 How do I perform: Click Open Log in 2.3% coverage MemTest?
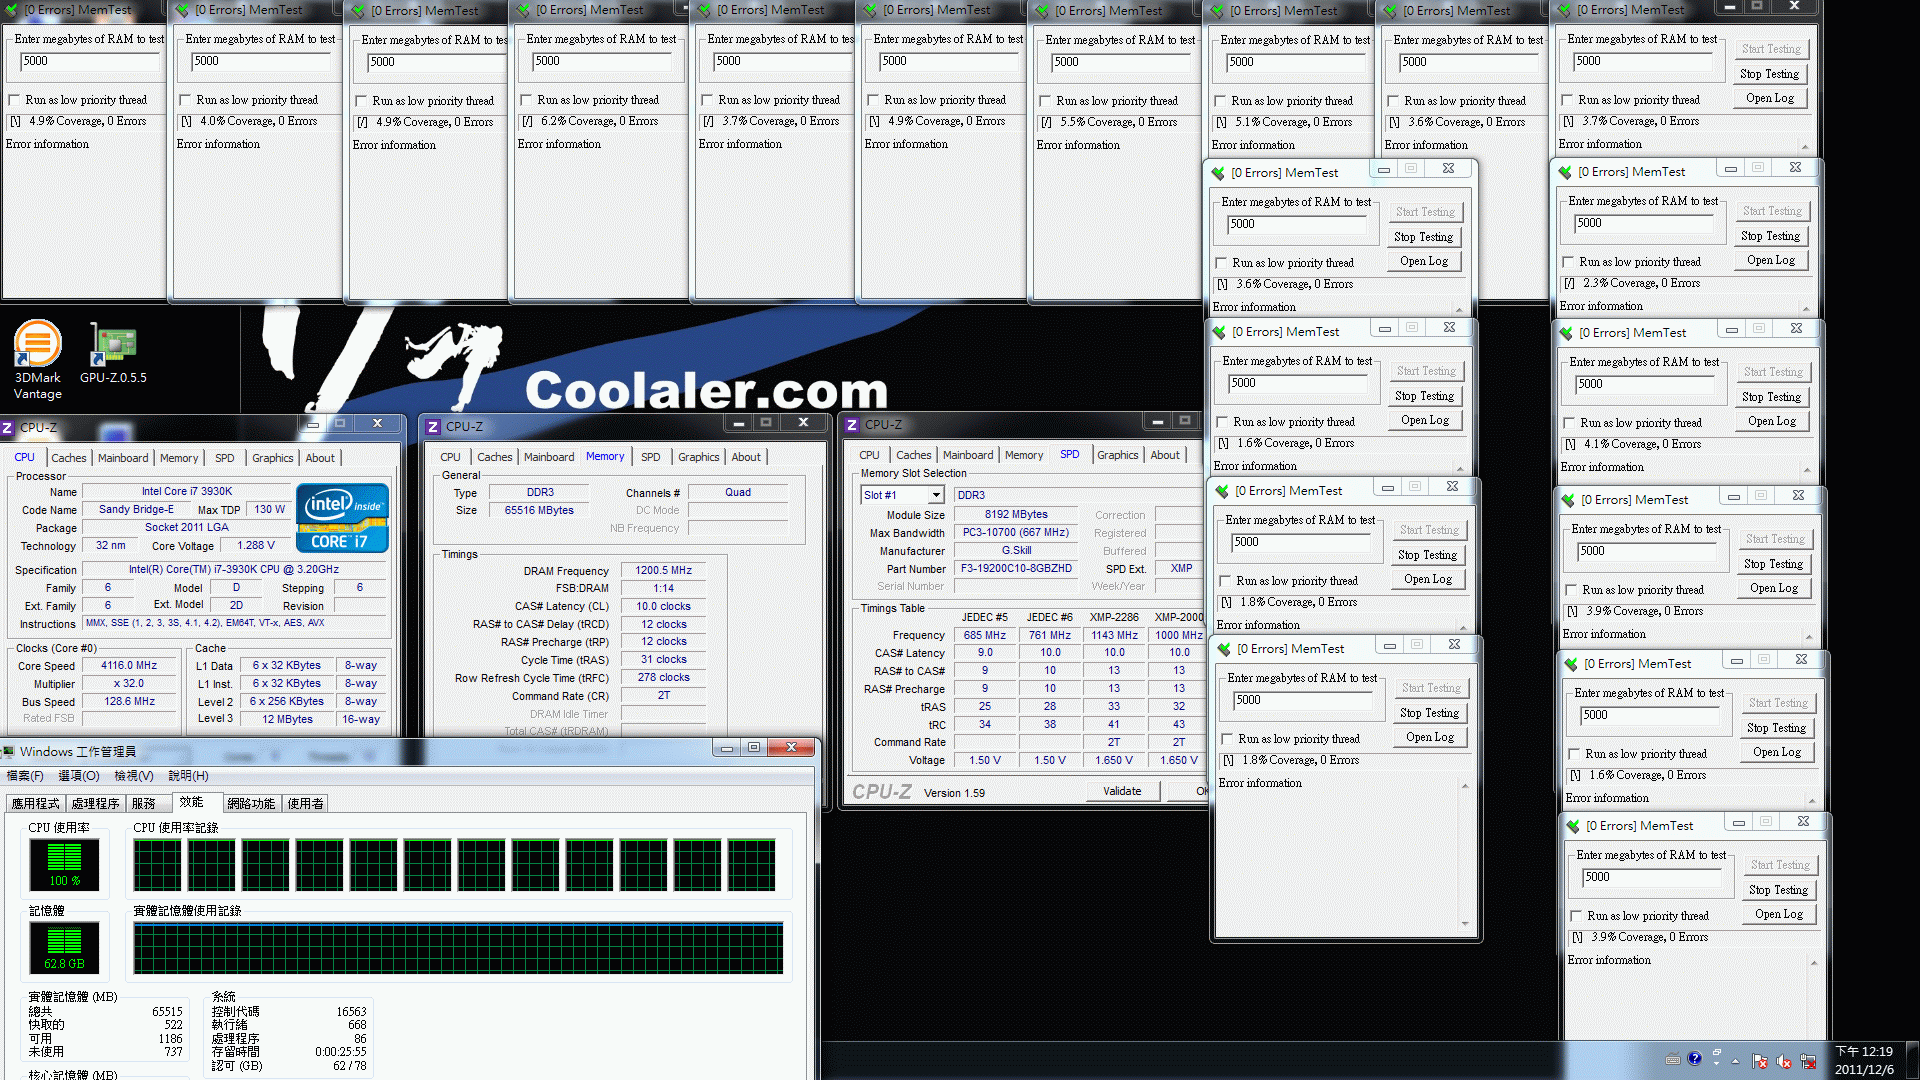coord(1770,260)
